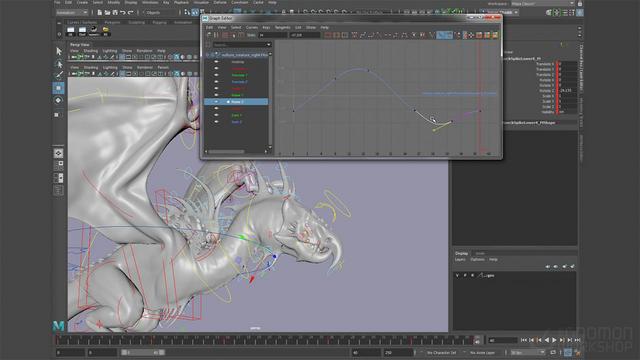Choose the Lasso Select tool

[59, 64]
